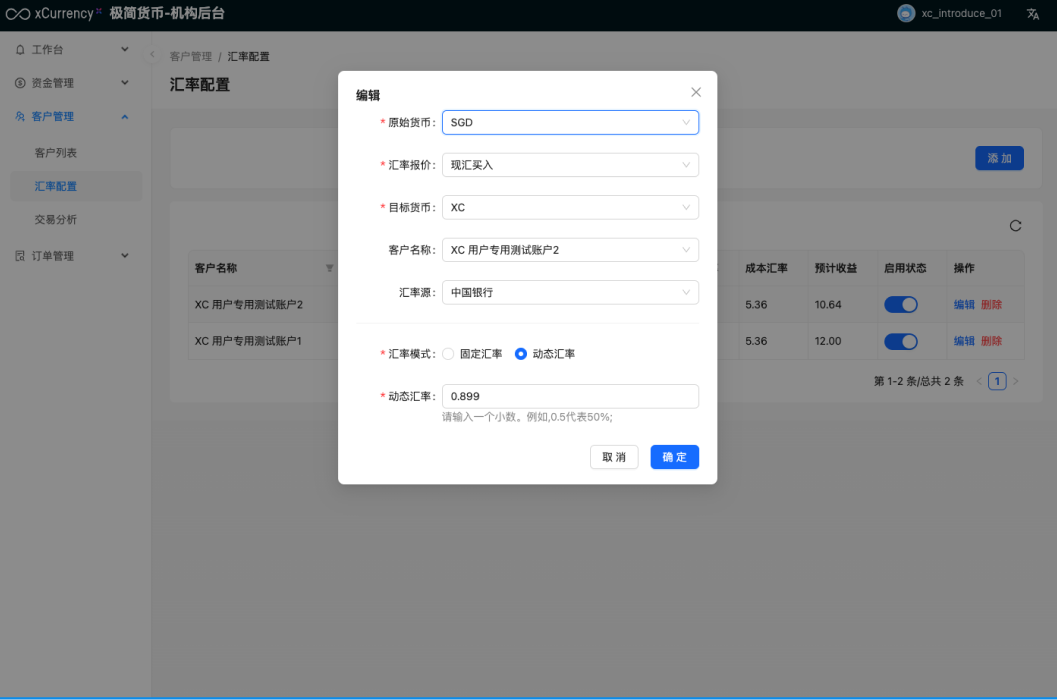
Task: Open 客户列表 in the sidebar
Action: click(x=56, y=153)
